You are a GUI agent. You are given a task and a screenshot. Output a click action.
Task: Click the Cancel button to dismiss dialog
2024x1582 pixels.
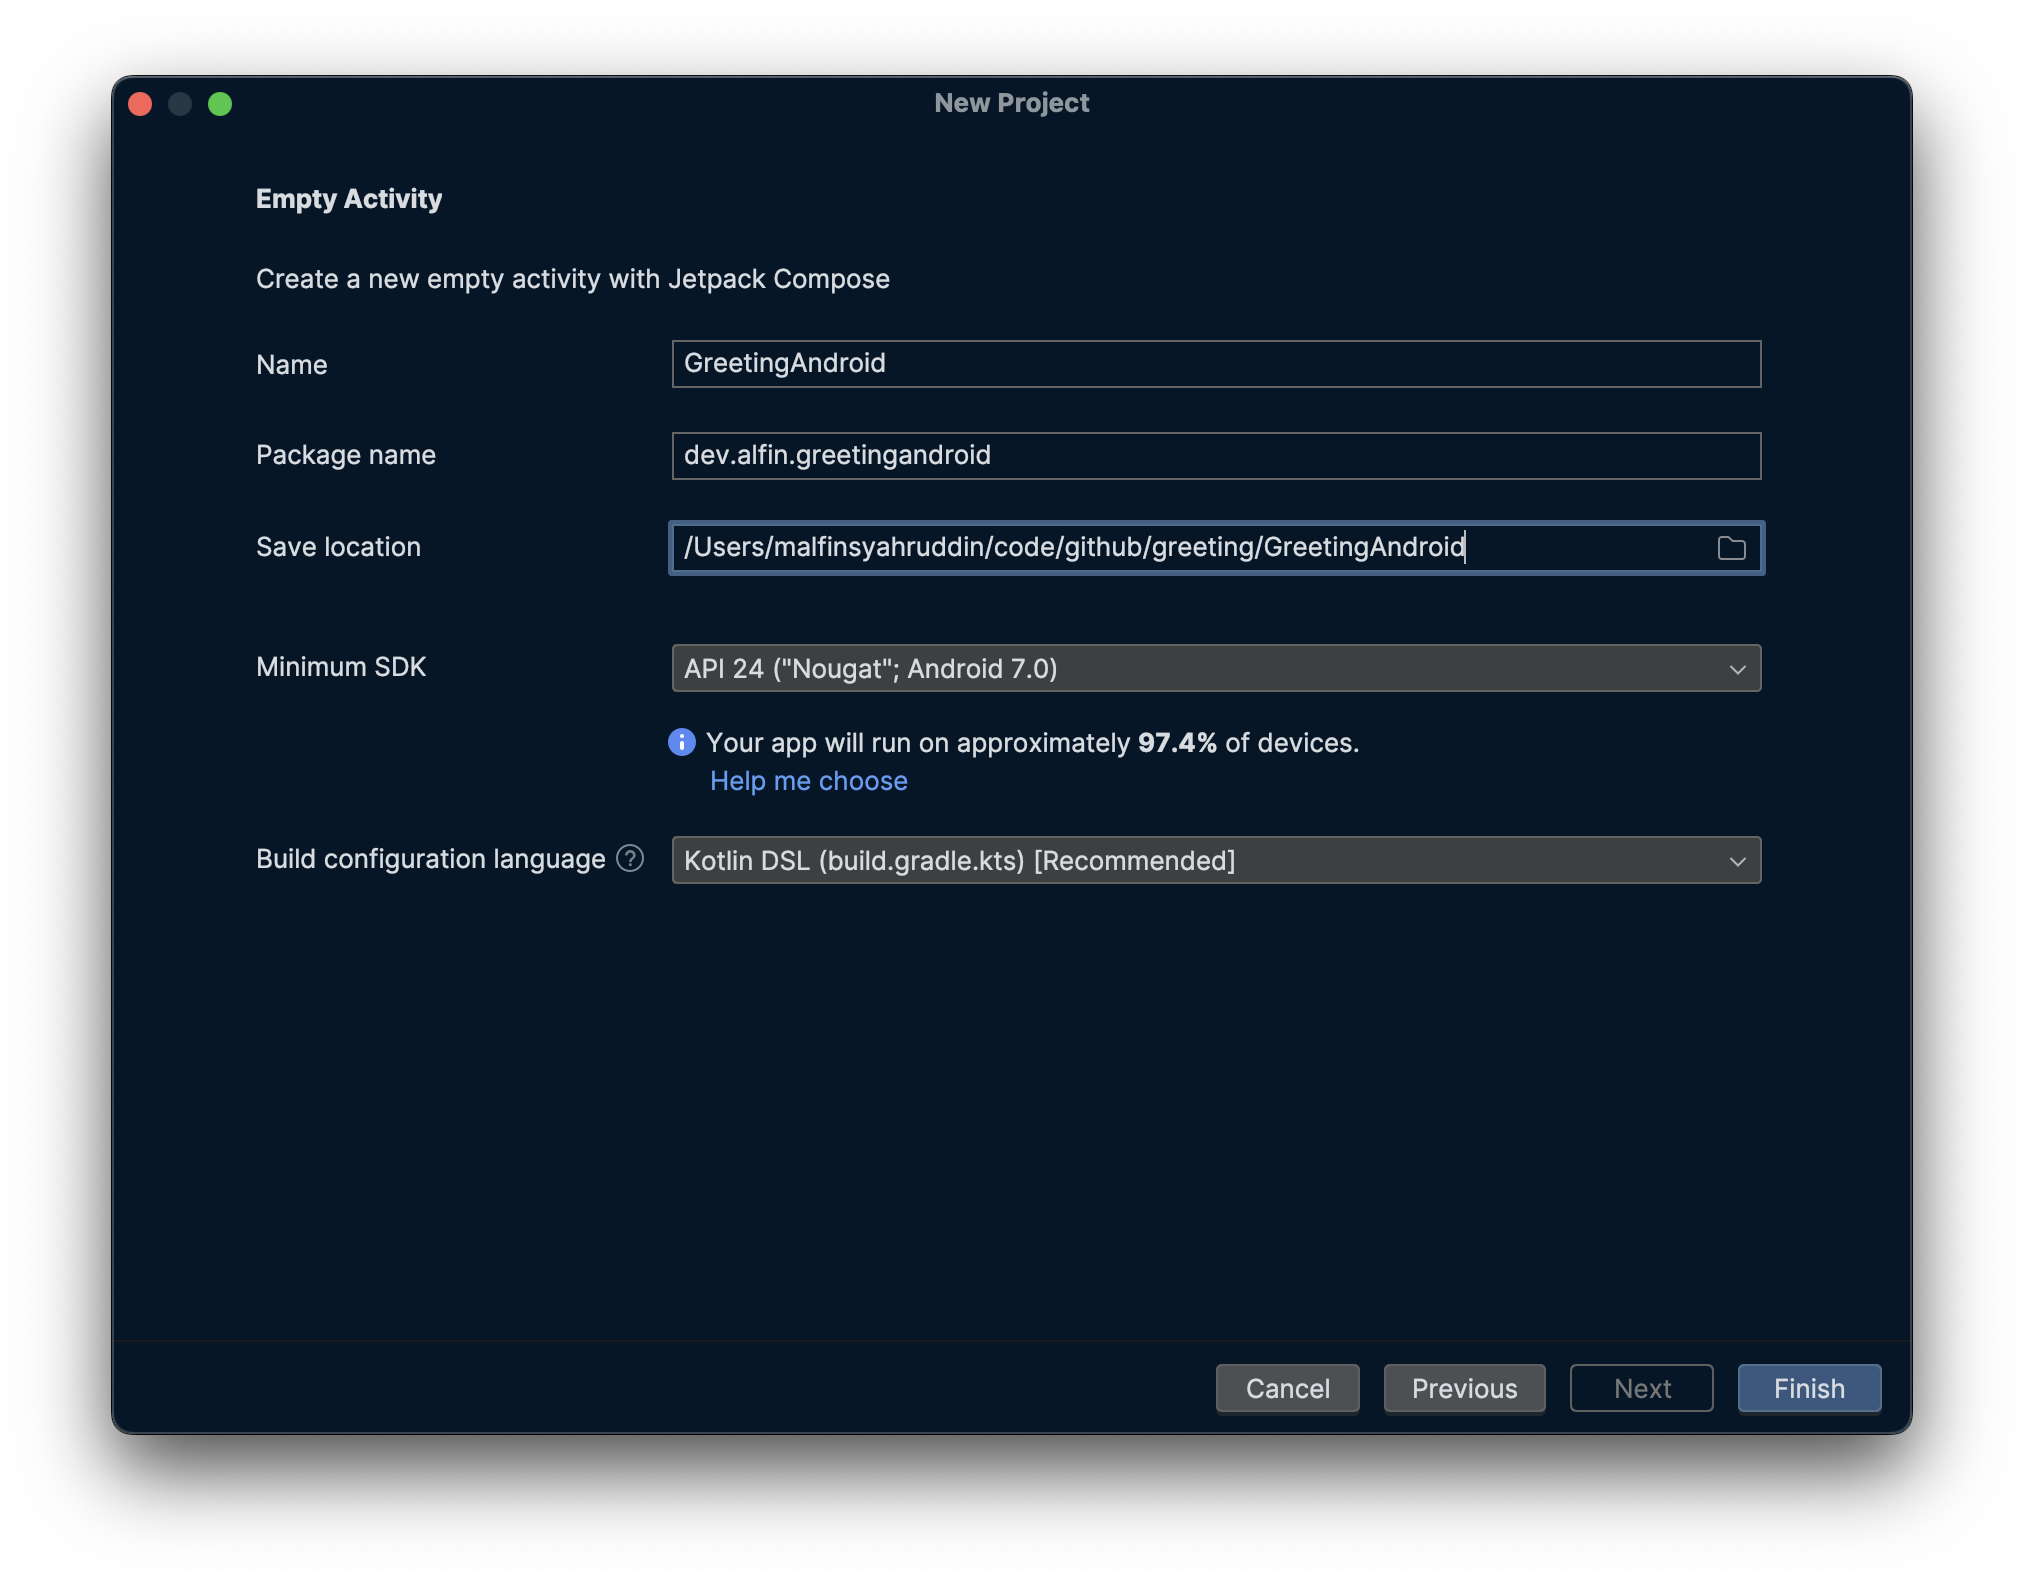click(x=1288, y=1387)
